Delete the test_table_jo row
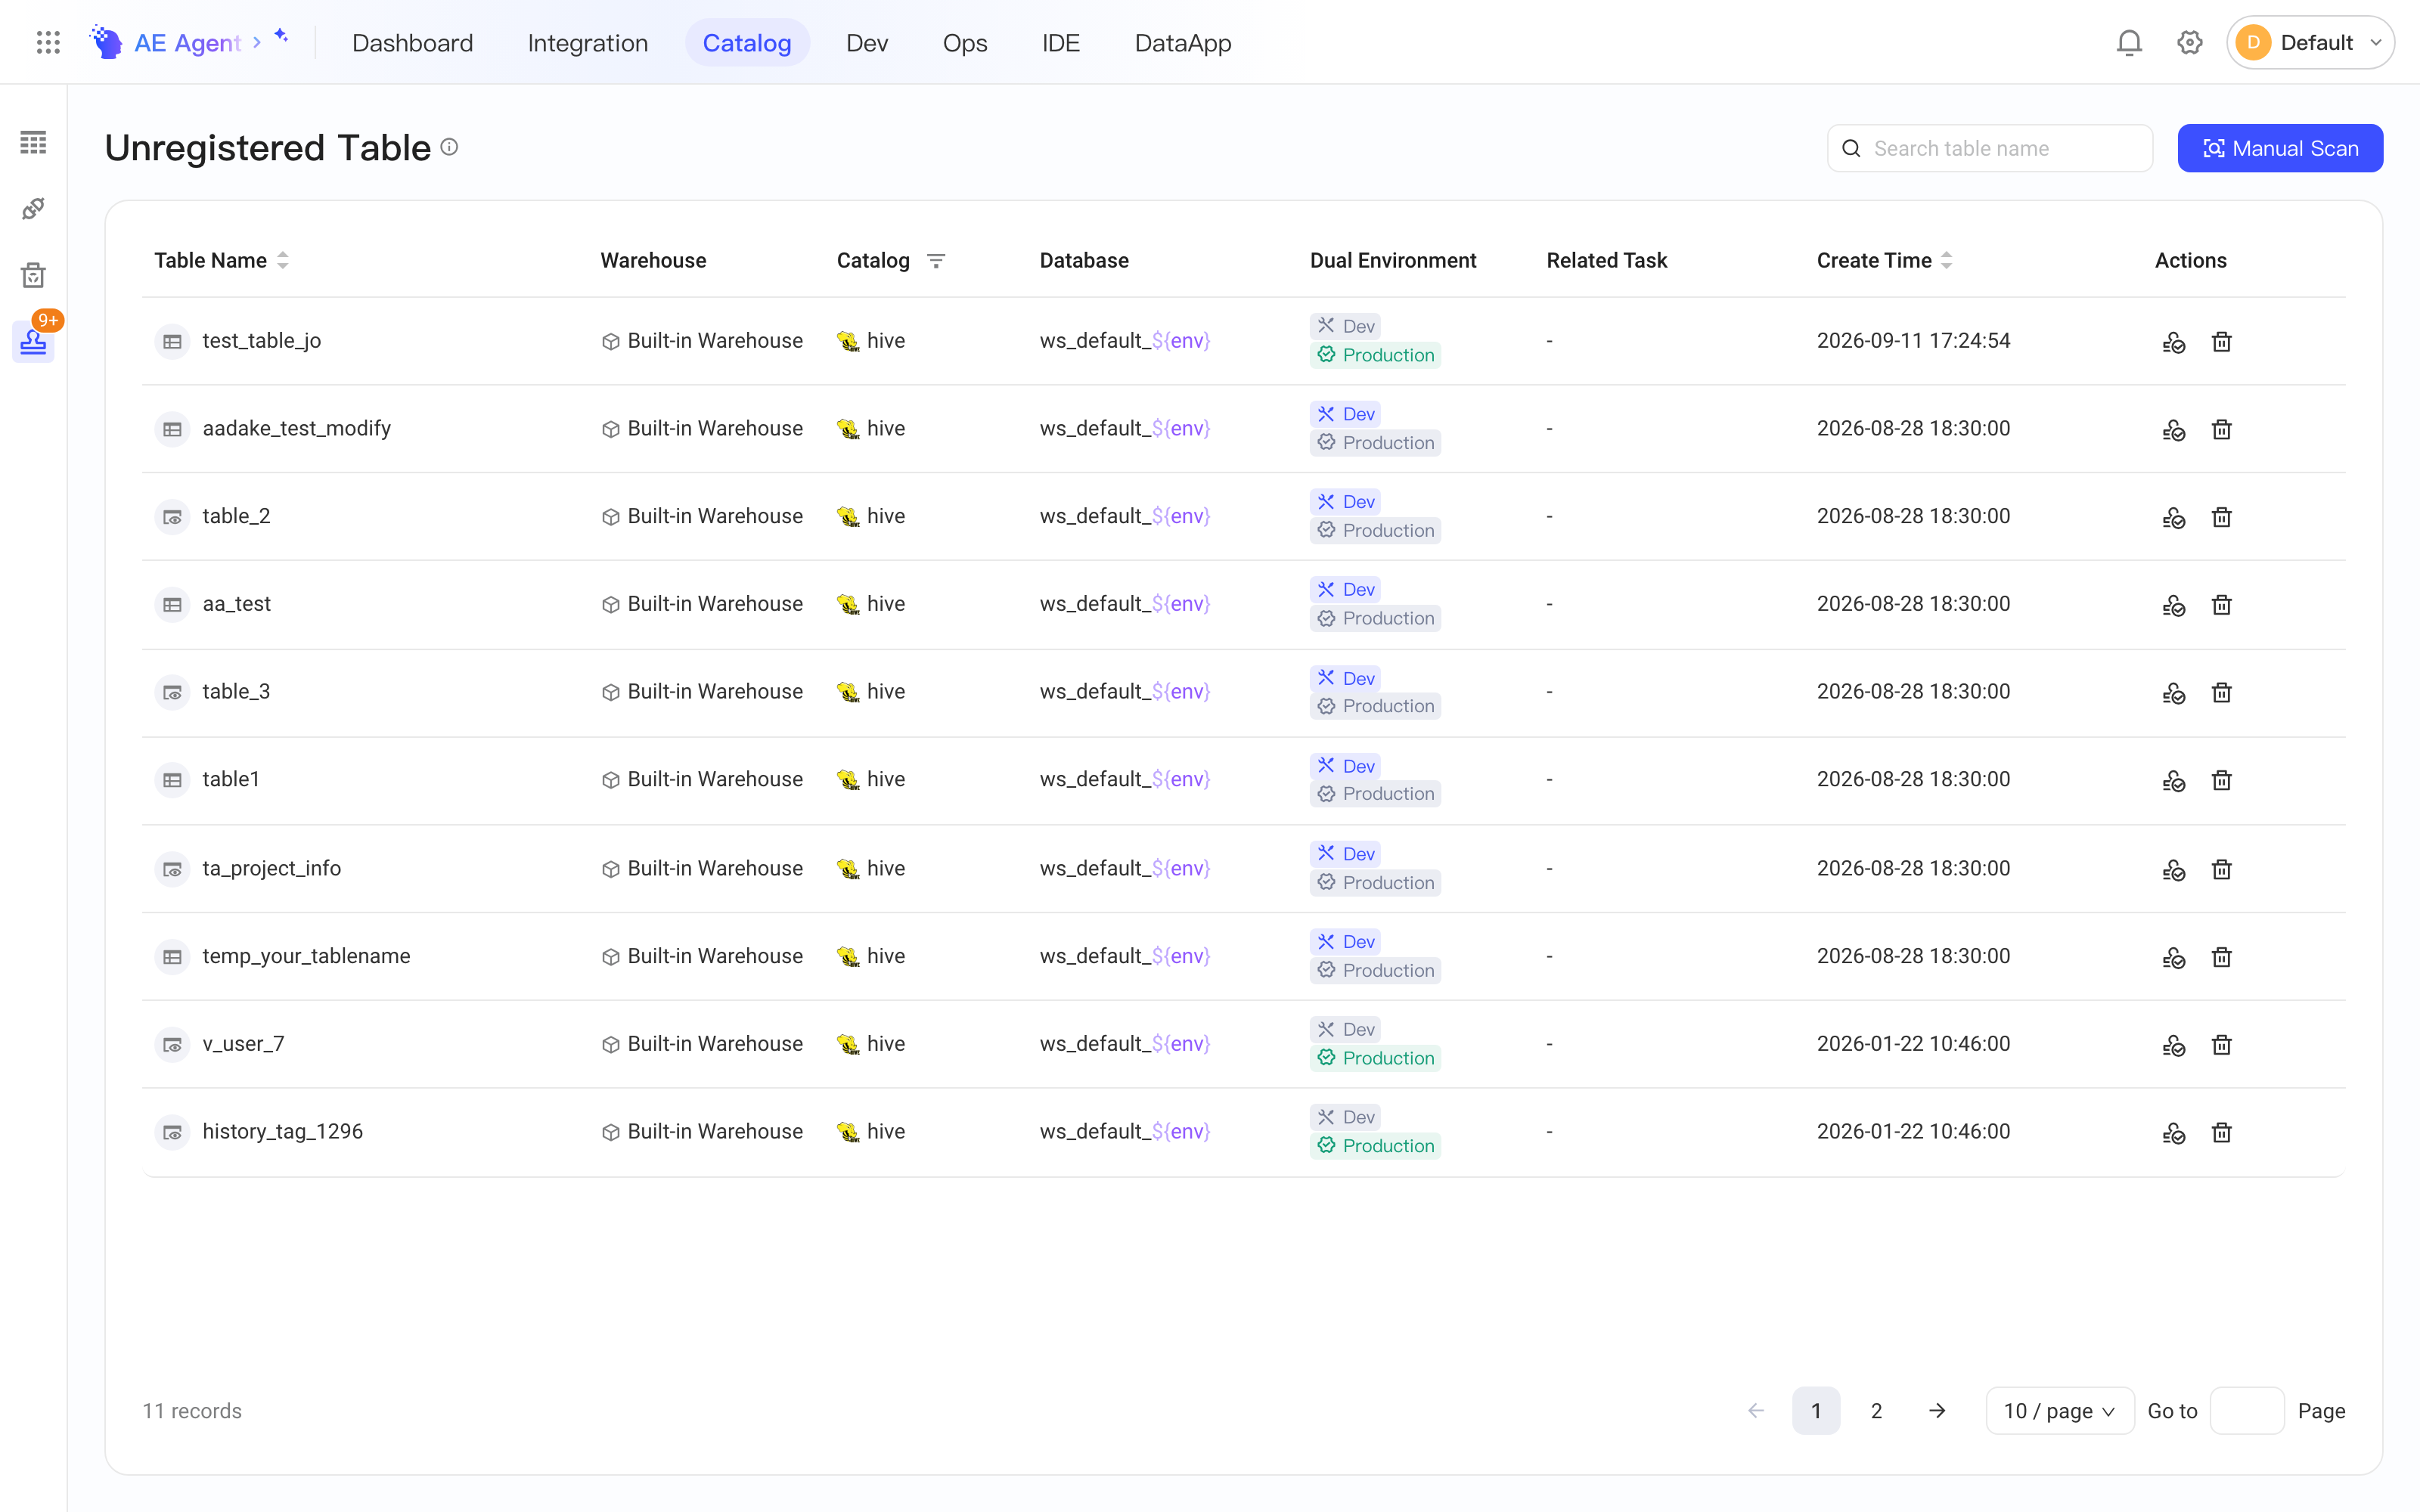Image resolution: width=2420 pixels, height=1512 pixels. pos(2221,342)
